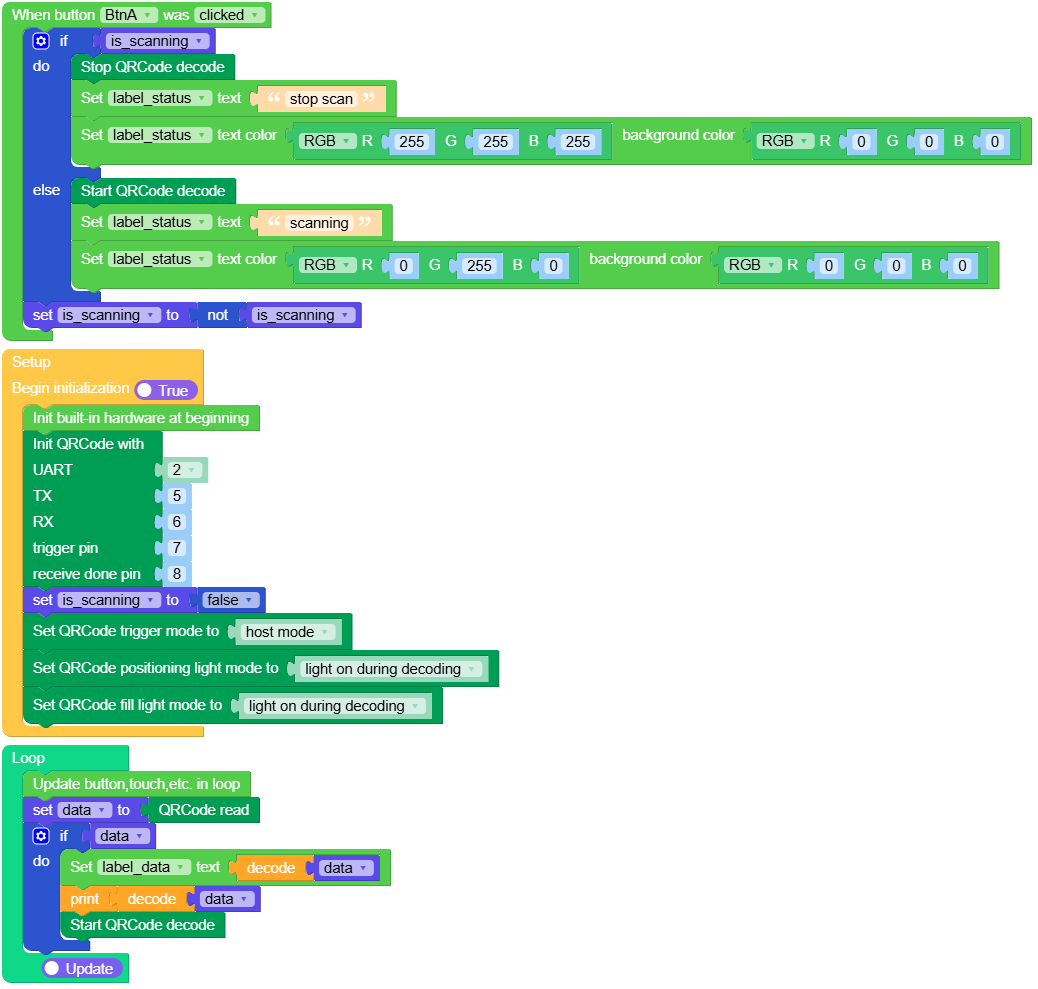
Task: Toggle the Update switch in Loop
Action: (x=82, y=968)
